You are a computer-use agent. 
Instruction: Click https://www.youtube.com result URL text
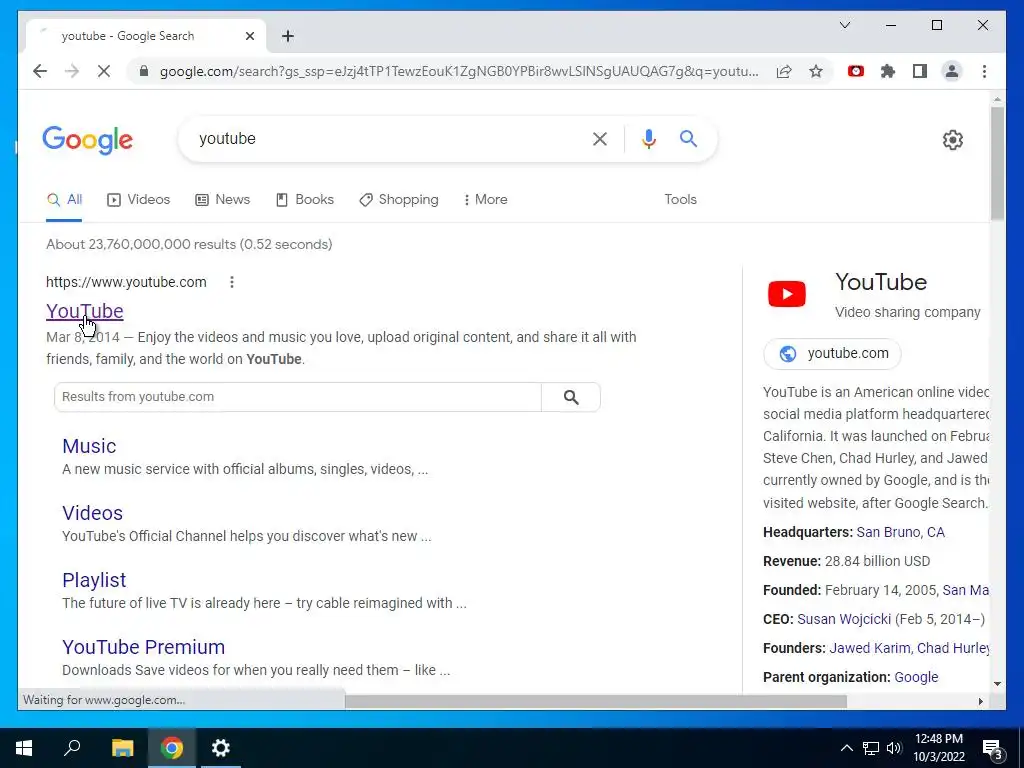(126, 282)
